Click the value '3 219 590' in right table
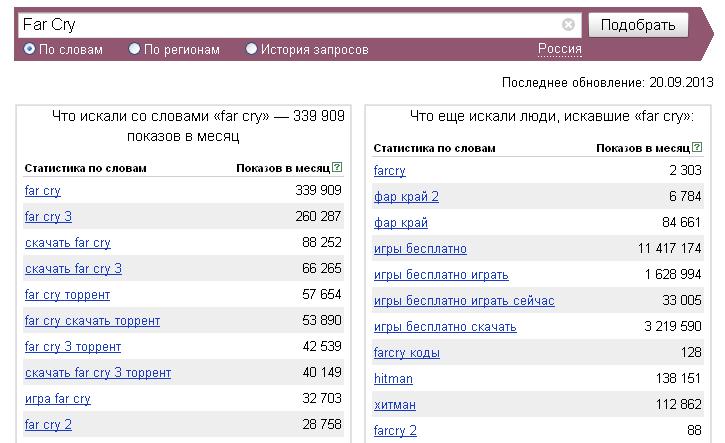This screenshot has height=443, width=725. pos(673,326)
